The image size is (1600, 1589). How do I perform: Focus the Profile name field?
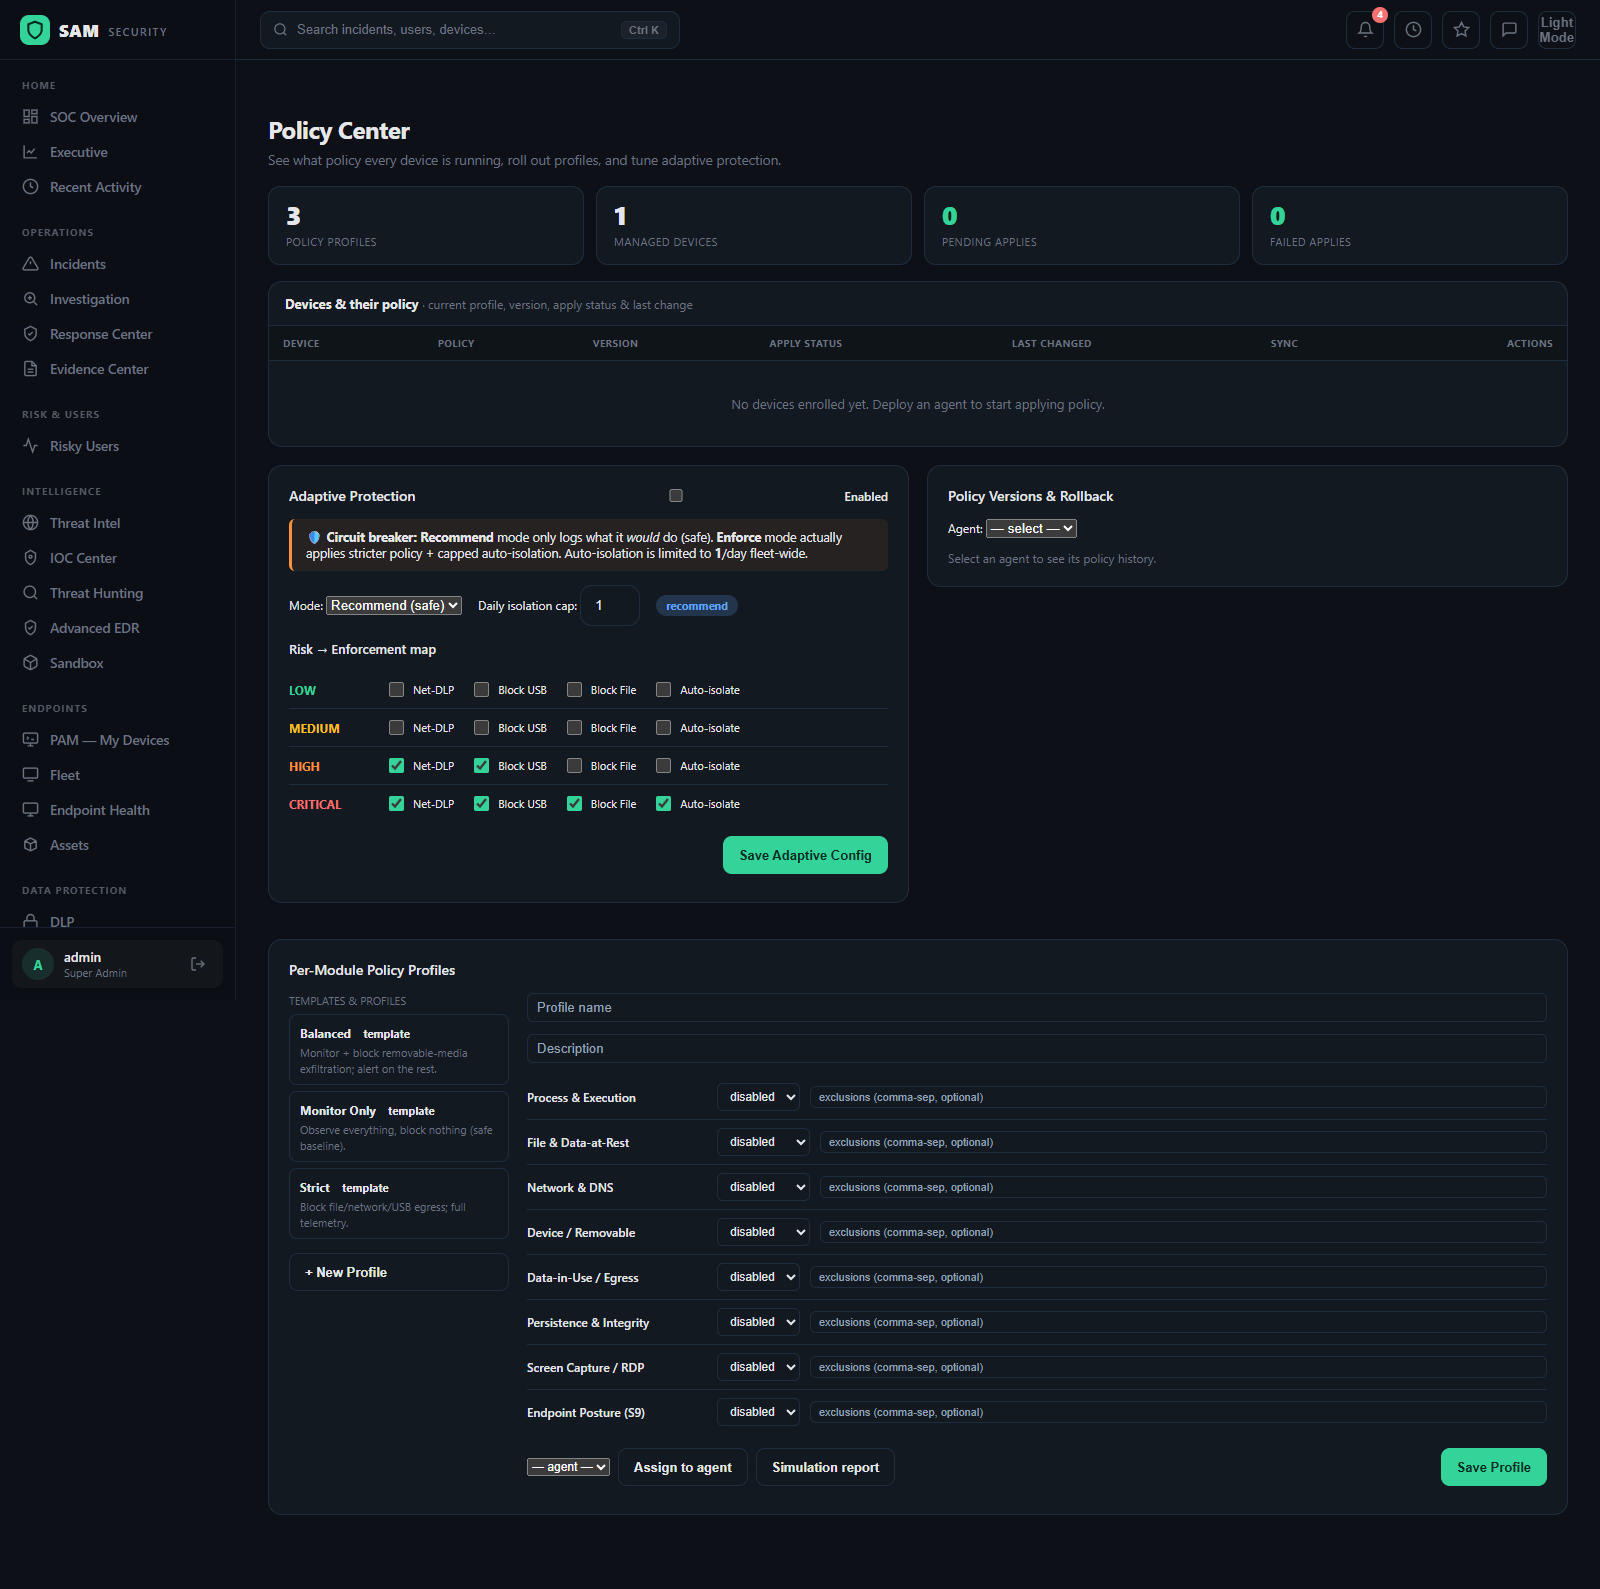click(1036, 1007)
